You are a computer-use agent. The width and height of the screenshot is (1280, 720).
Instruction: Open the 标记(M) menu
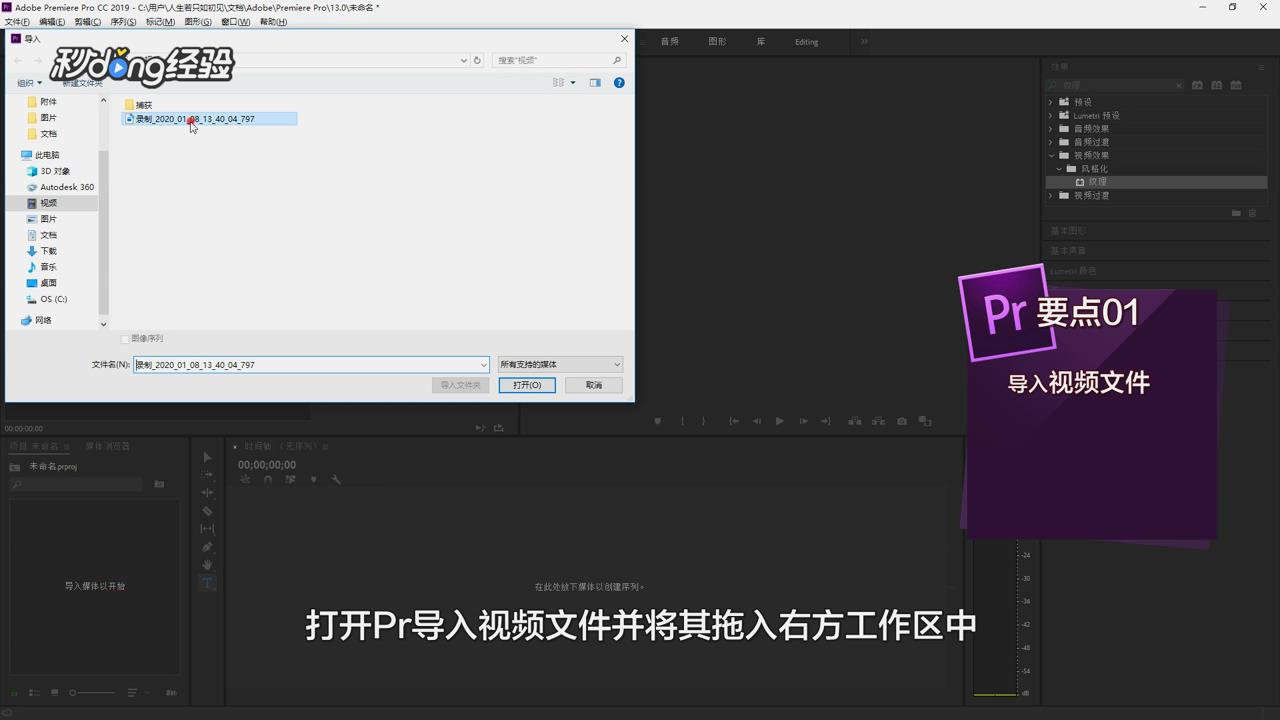(160, 21)
